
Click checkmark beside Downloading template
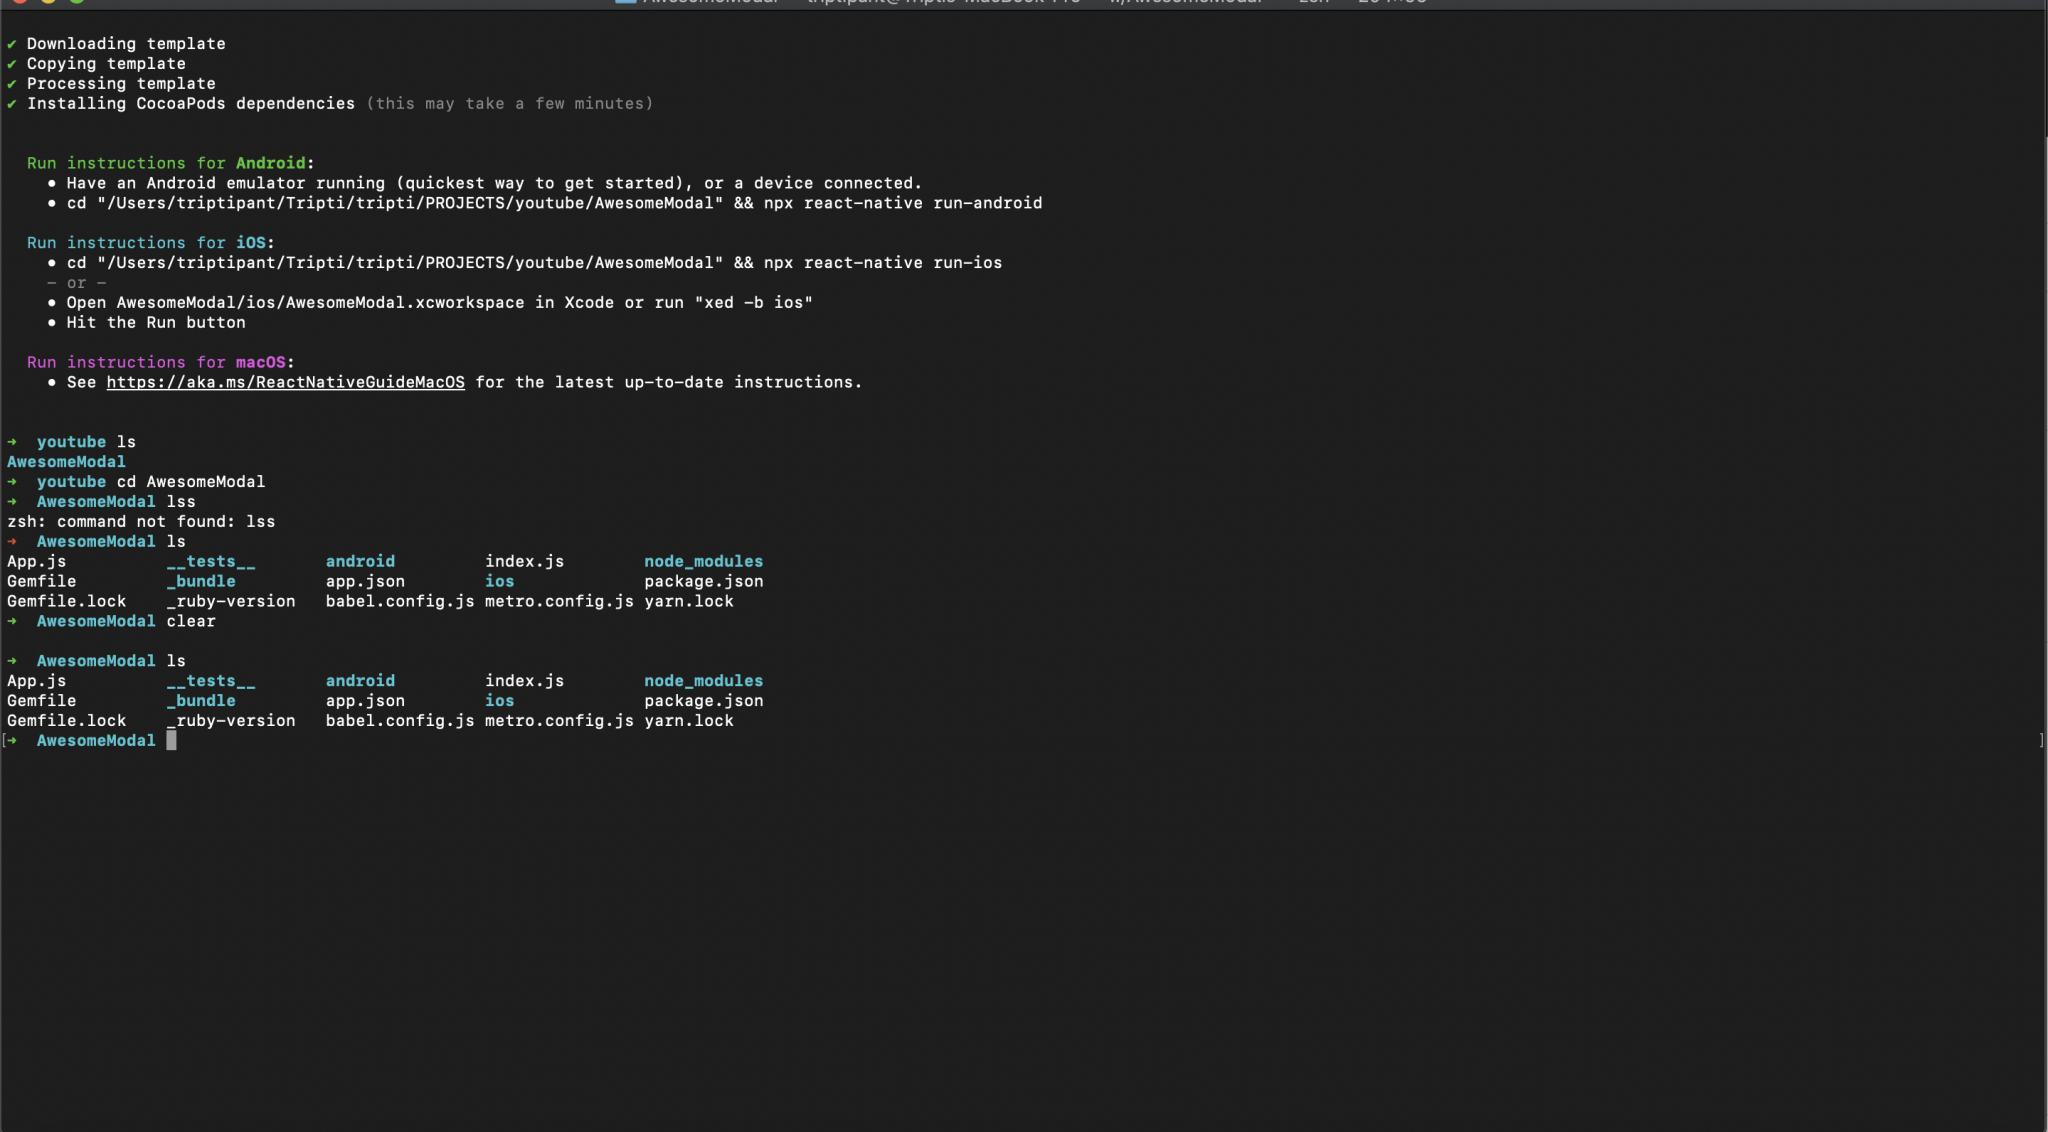(12, 44)
